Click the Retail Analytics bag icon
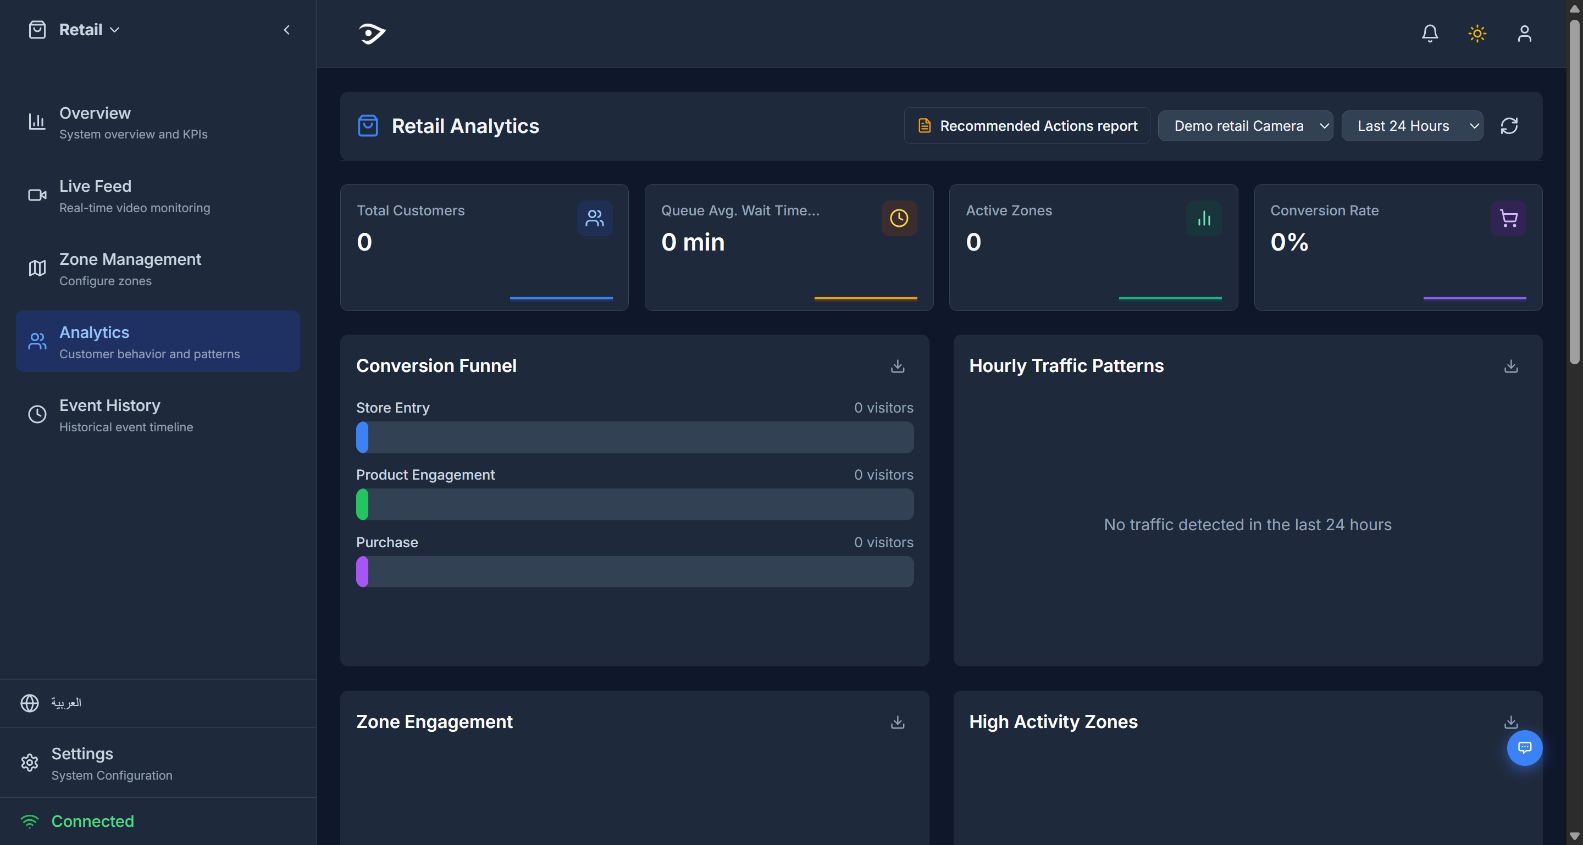Image resolution: width=1583 pixels, height=845 pixels. [368, 126]
